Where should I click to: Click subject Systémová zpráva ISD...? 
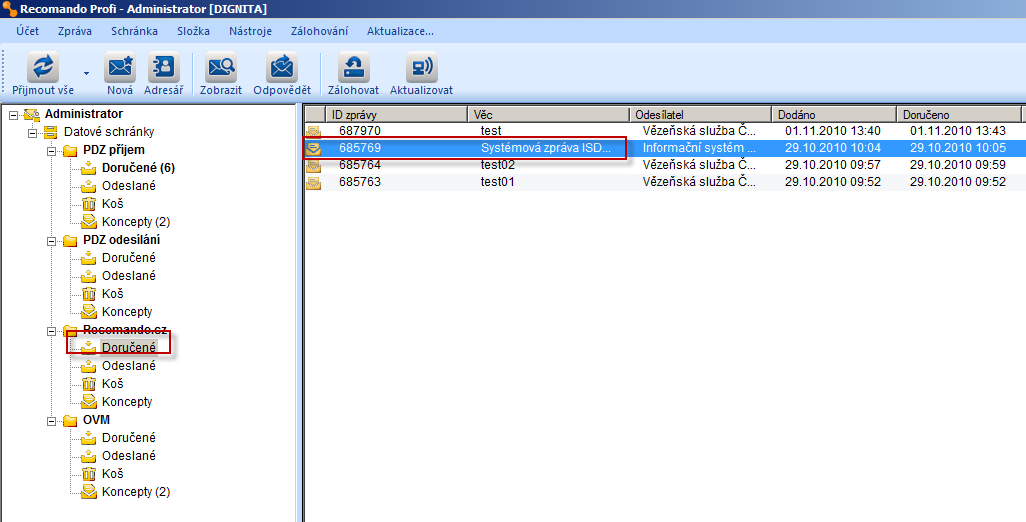click(546, 148)
